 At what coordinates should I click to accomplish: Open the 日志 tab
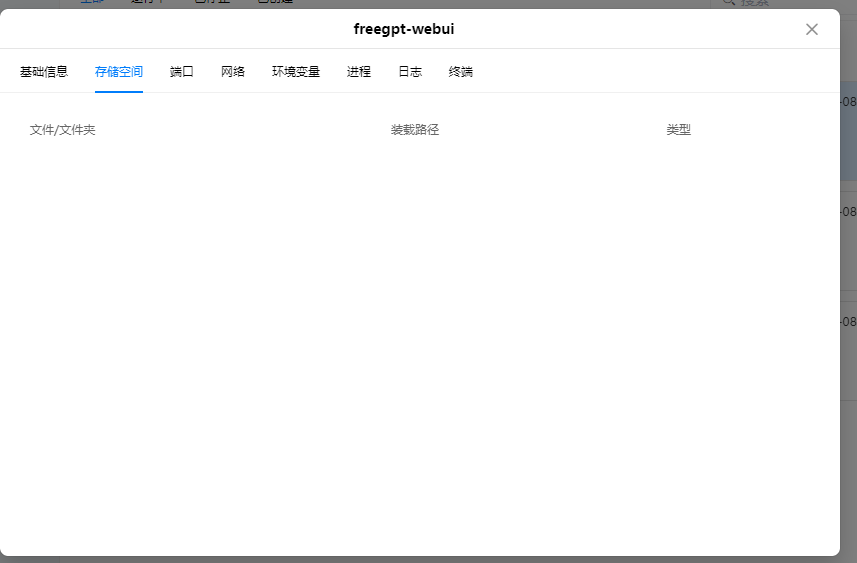410,72
